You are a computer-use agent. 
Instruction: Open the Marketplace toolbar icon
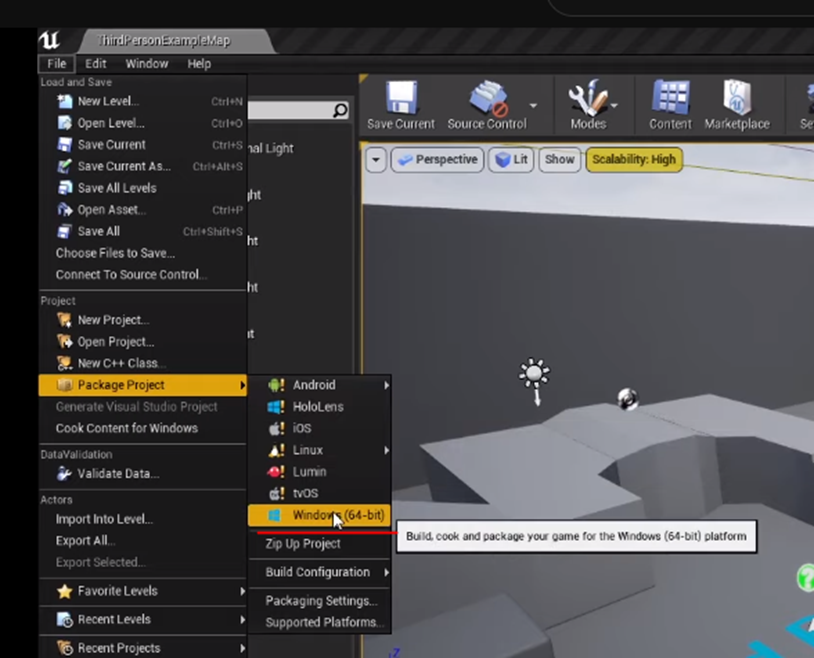737,97
